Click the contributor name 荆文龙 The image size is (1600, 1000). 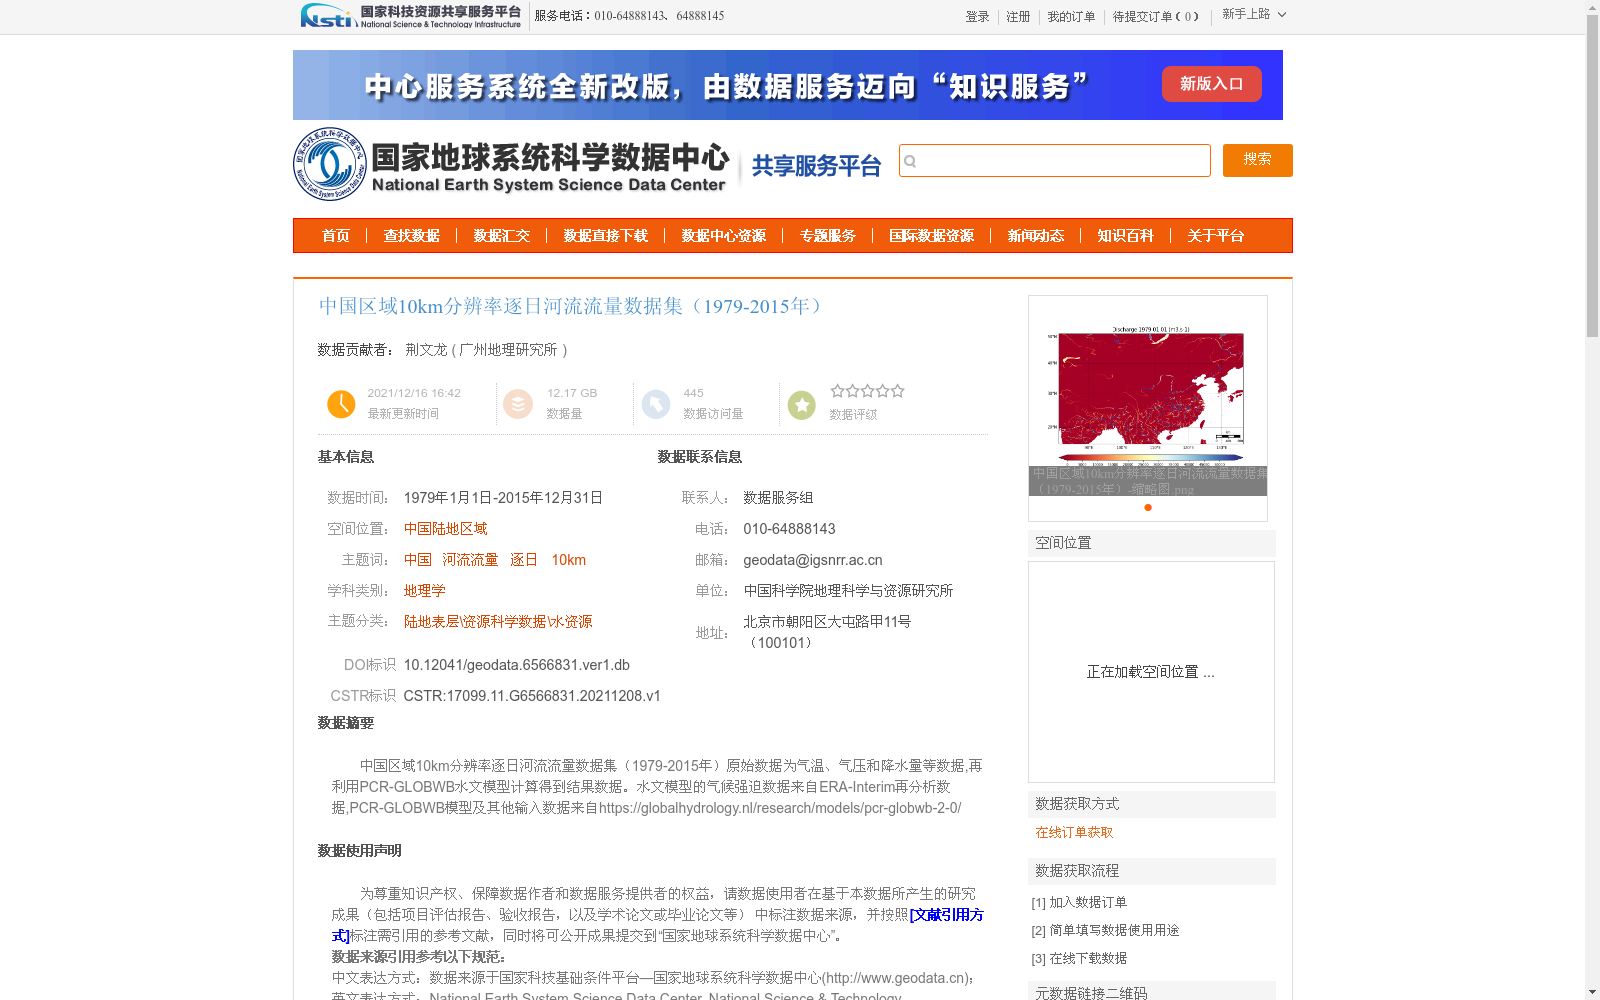point(426,350)
